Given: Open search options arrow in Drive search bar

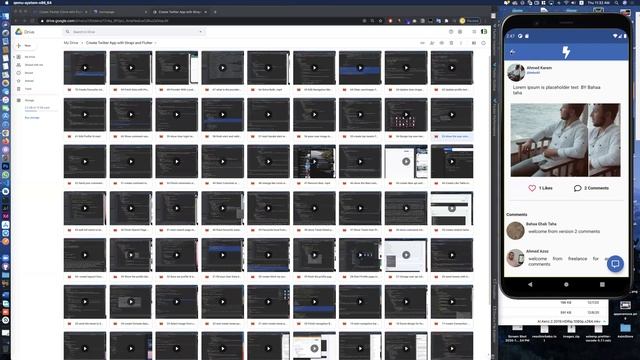Looking at the screenshot, I should [200, 32].
